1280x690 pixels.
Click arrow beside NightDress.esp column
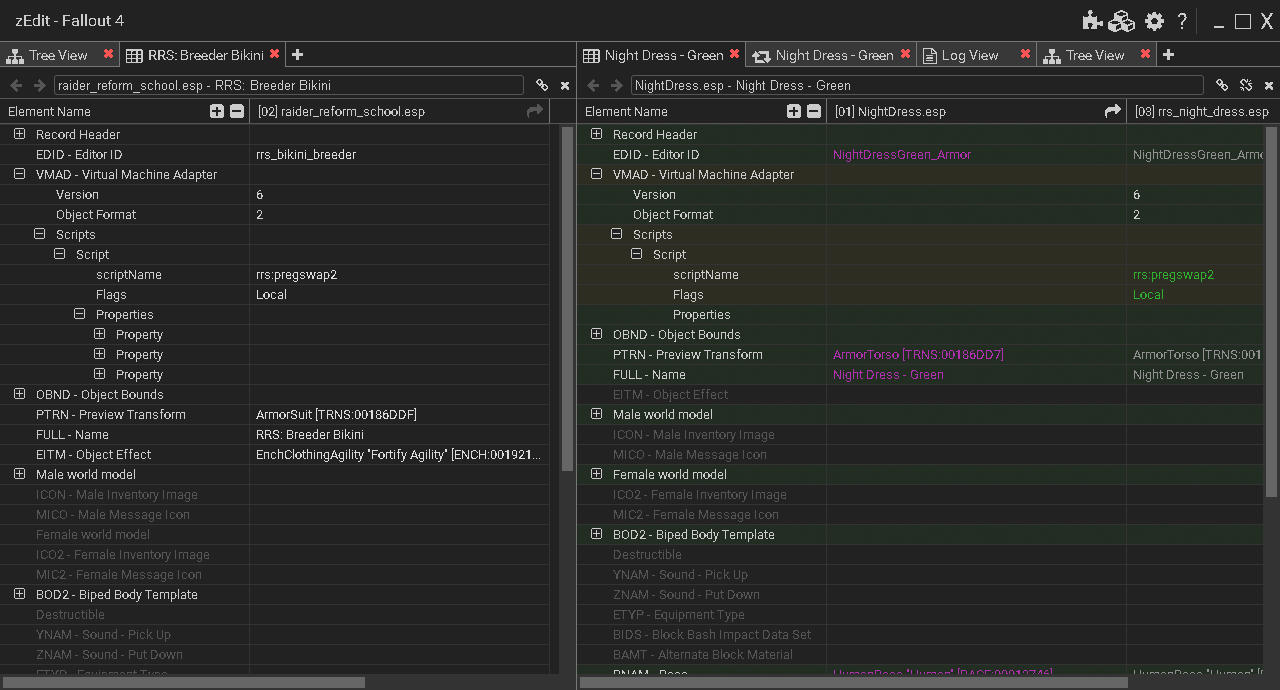pyautogui.click(x=1112, y=111)
